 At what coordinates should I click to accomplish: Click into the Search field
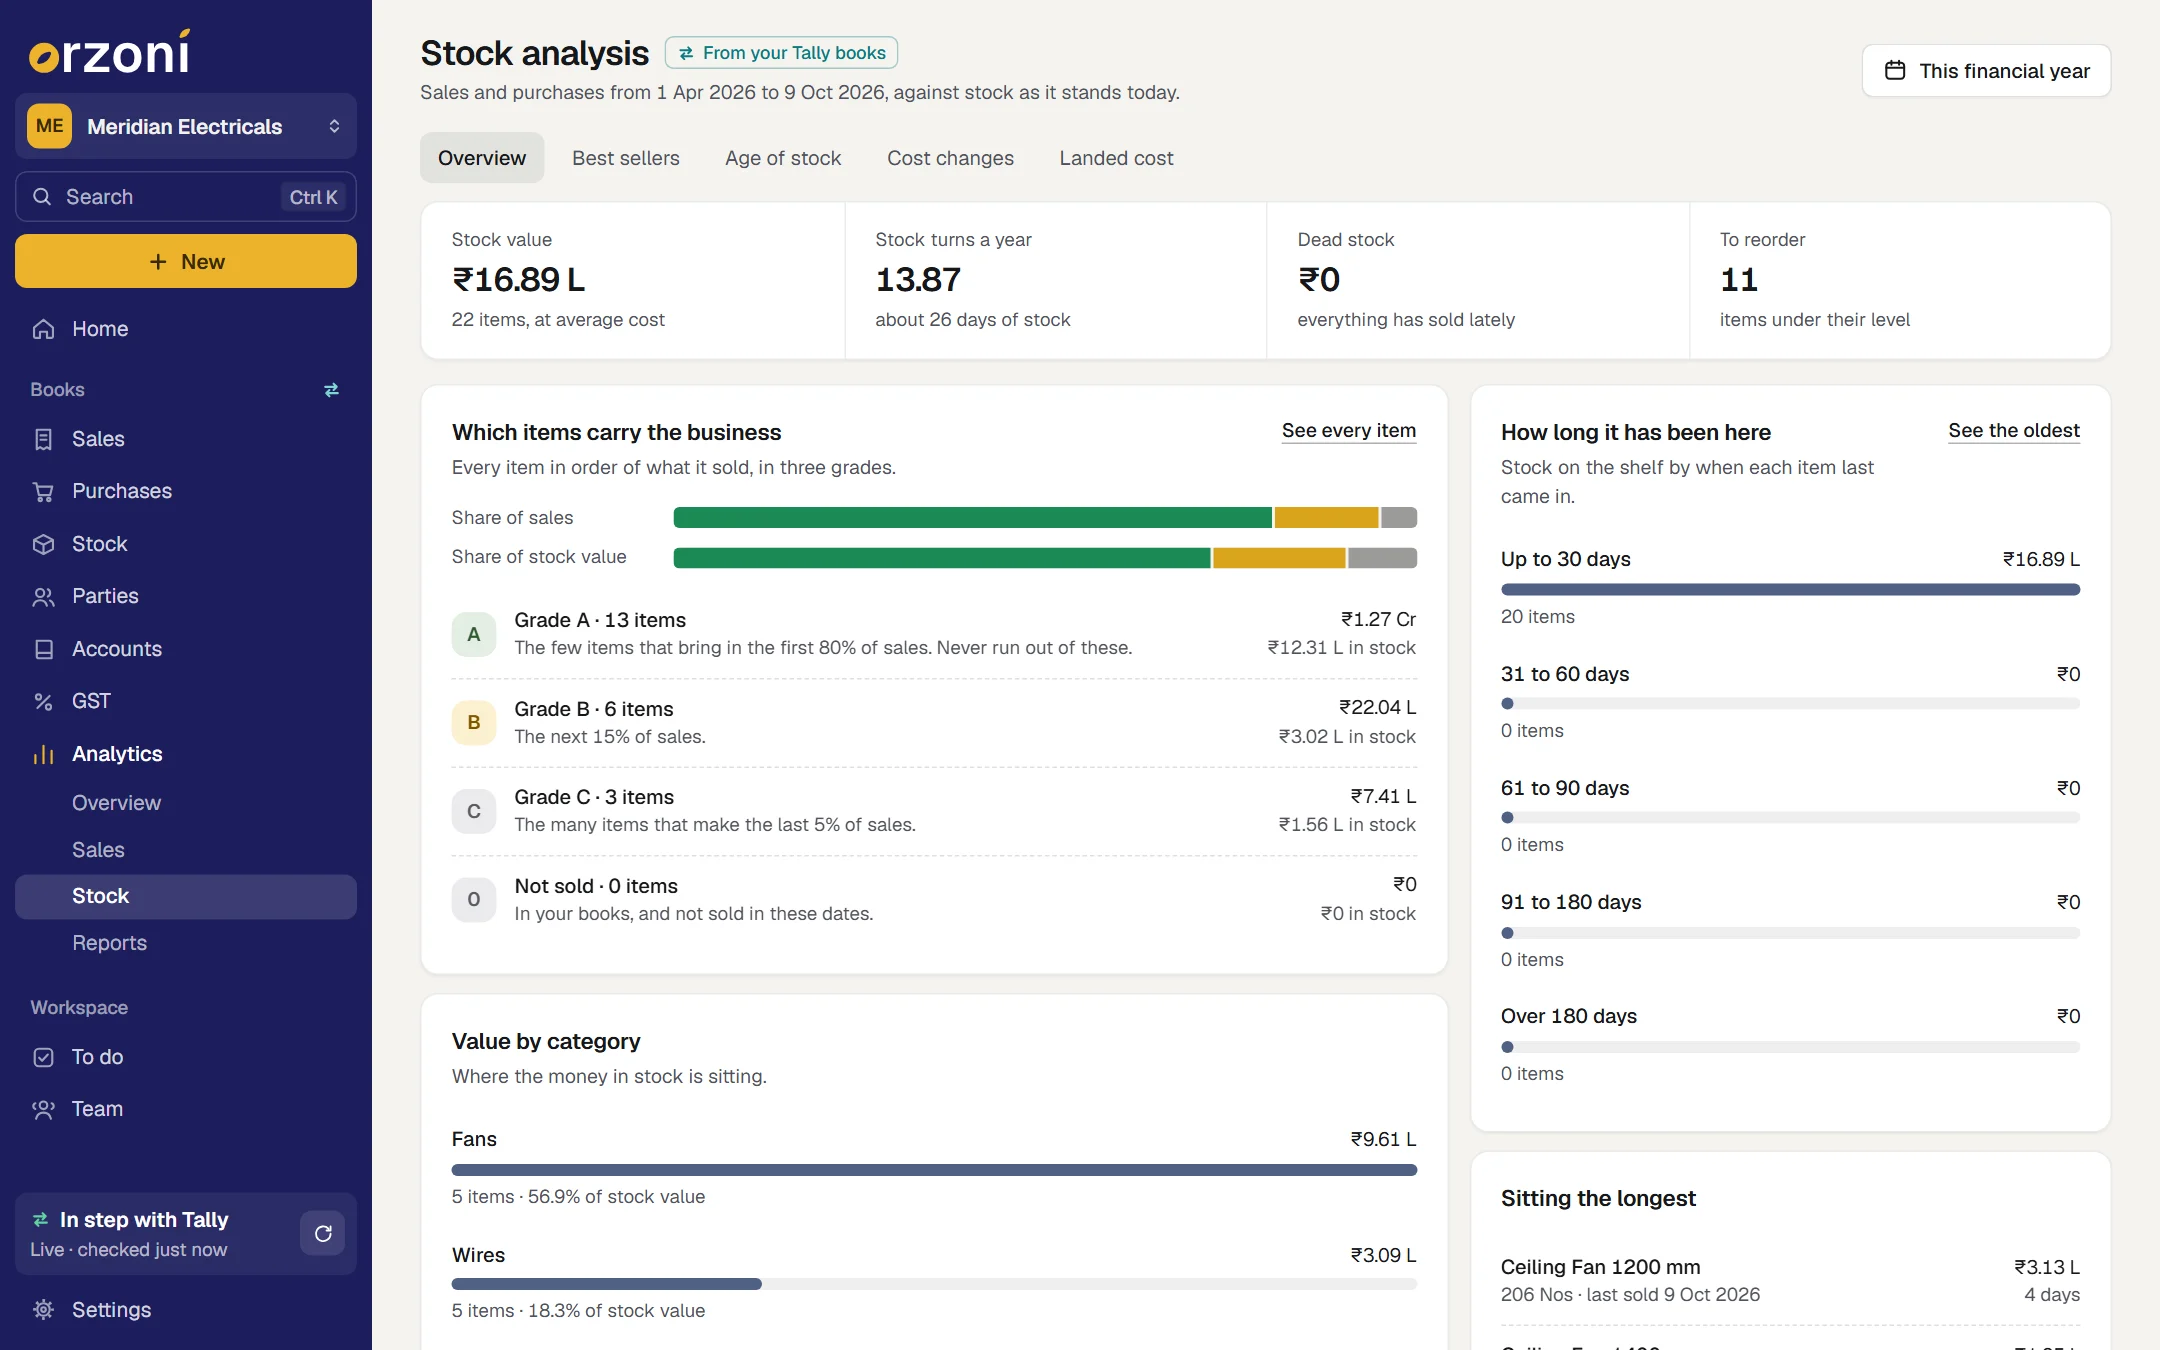pos(186,197)
